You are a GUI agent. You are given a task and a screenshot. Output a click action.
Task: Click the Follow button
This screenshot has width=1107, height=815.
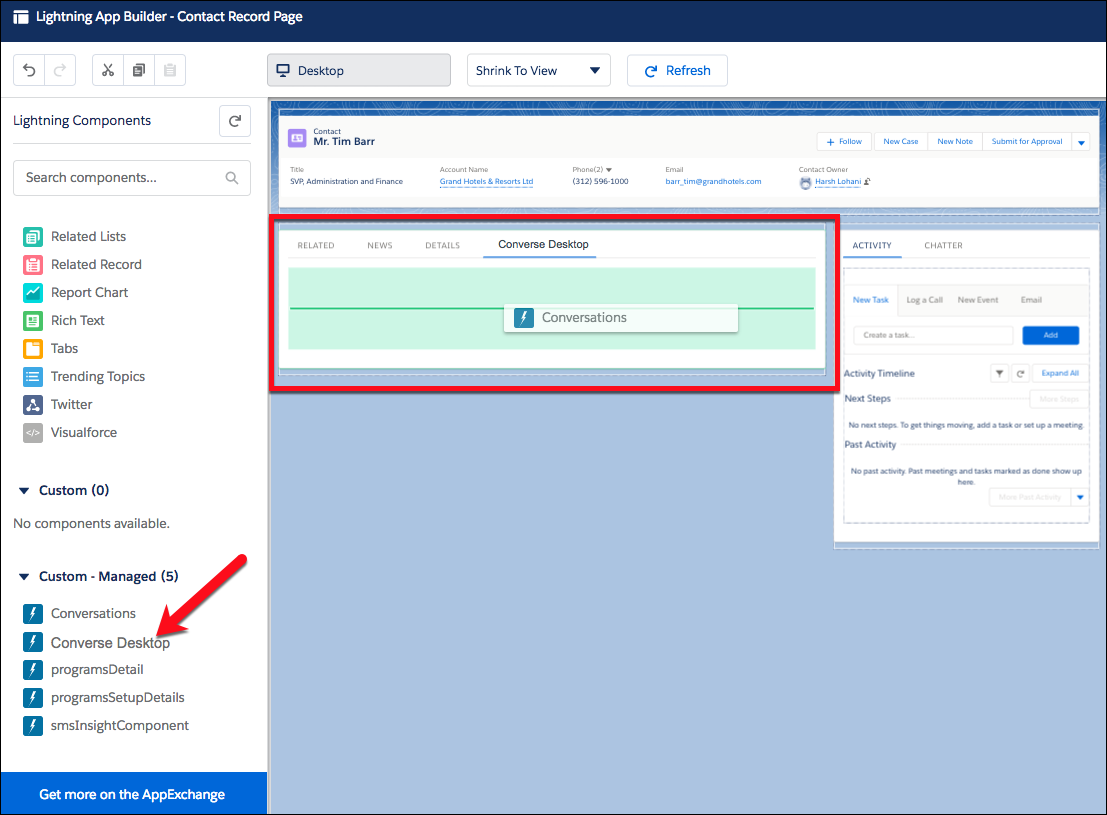pos(844,142)
